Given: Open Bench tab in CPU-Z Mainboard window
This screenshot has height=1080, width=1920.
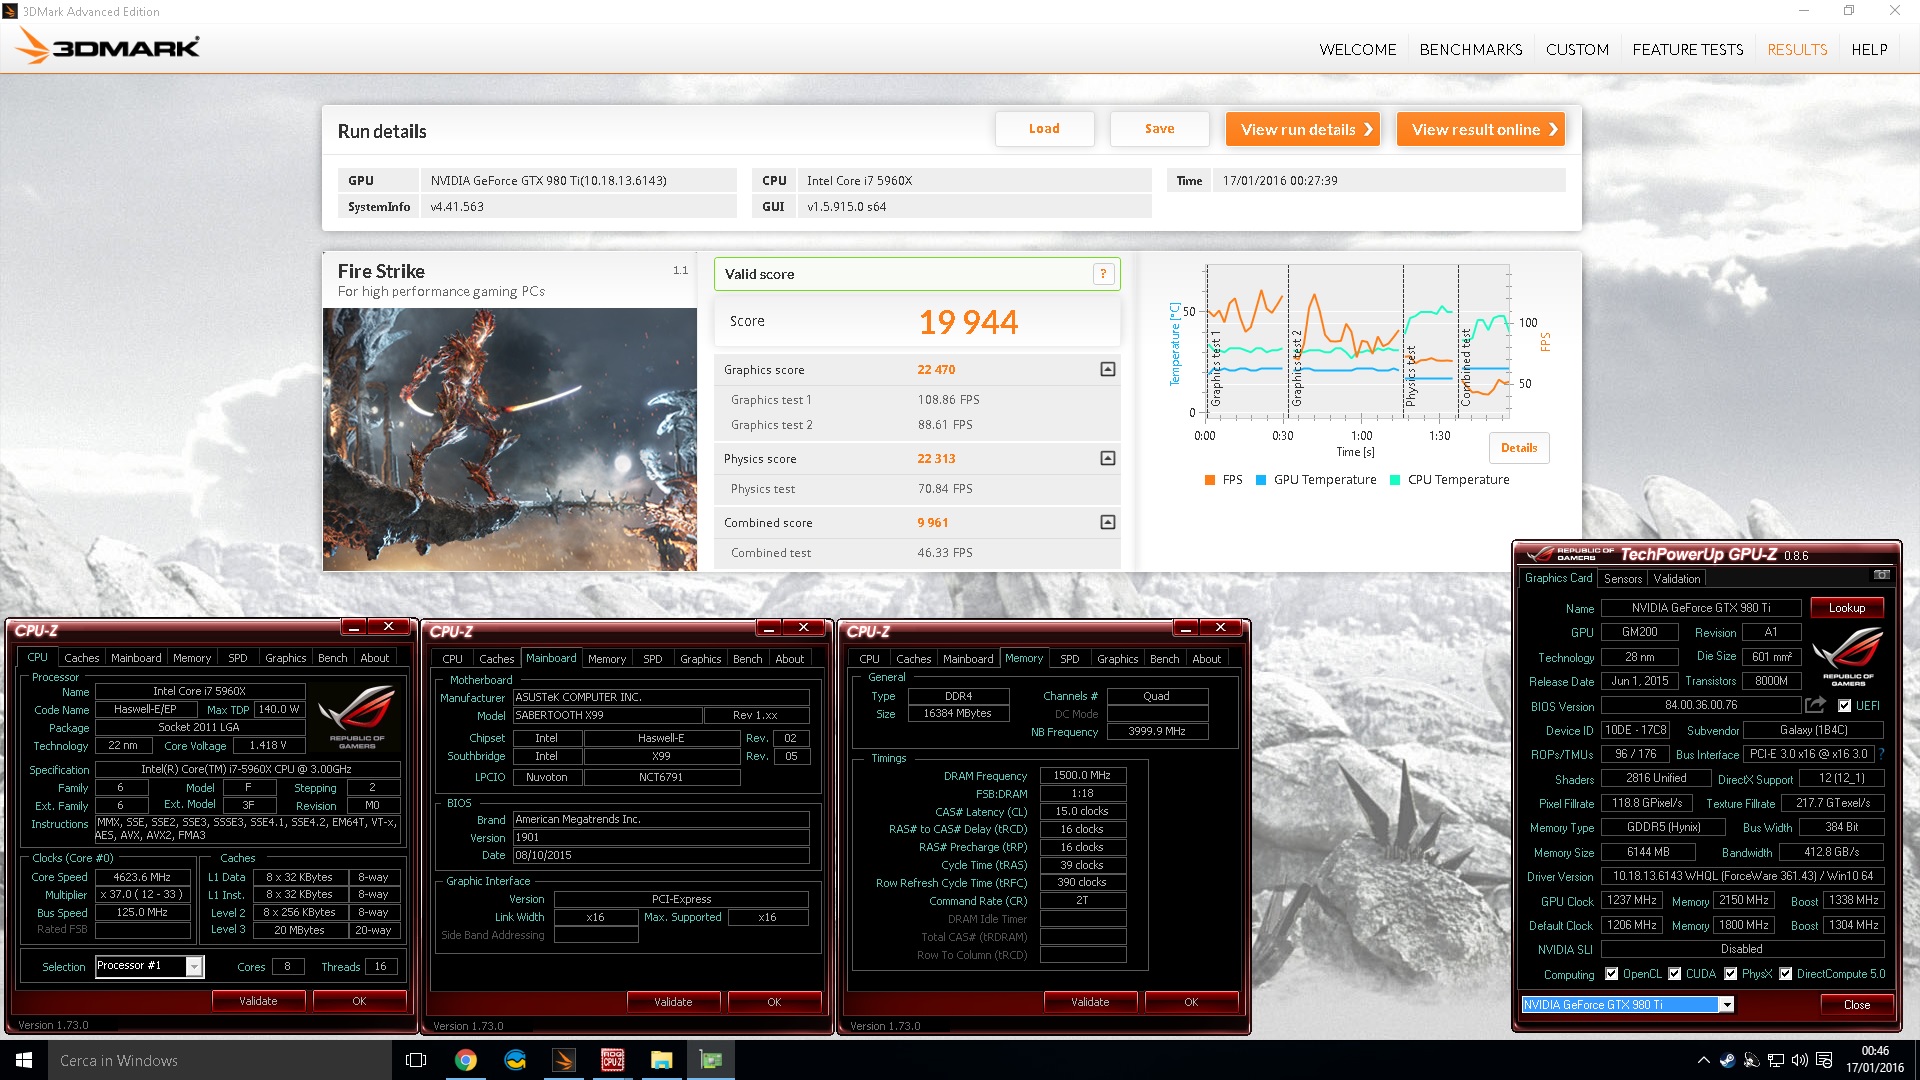Looking at the screenshot, I should (747, 659).
